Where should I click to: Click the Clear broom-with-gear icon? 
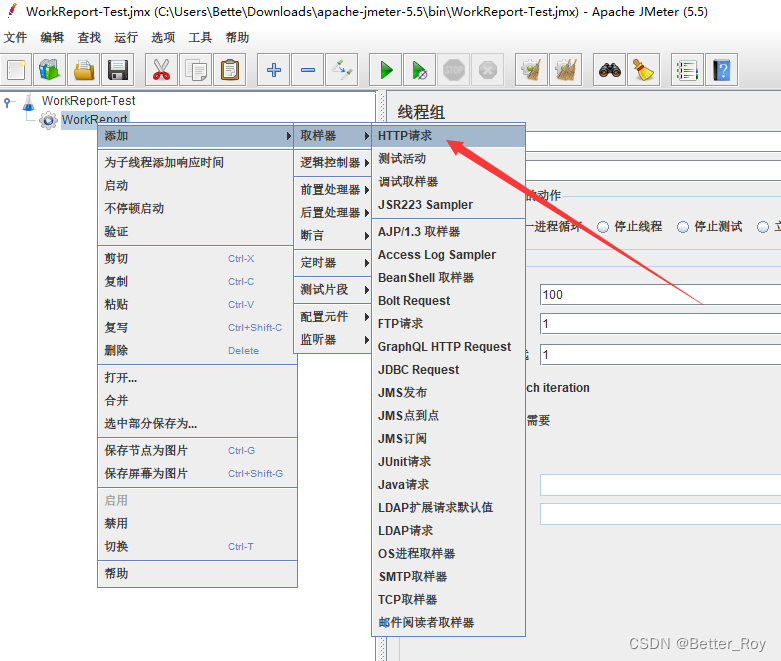click(x=531, y=70)
